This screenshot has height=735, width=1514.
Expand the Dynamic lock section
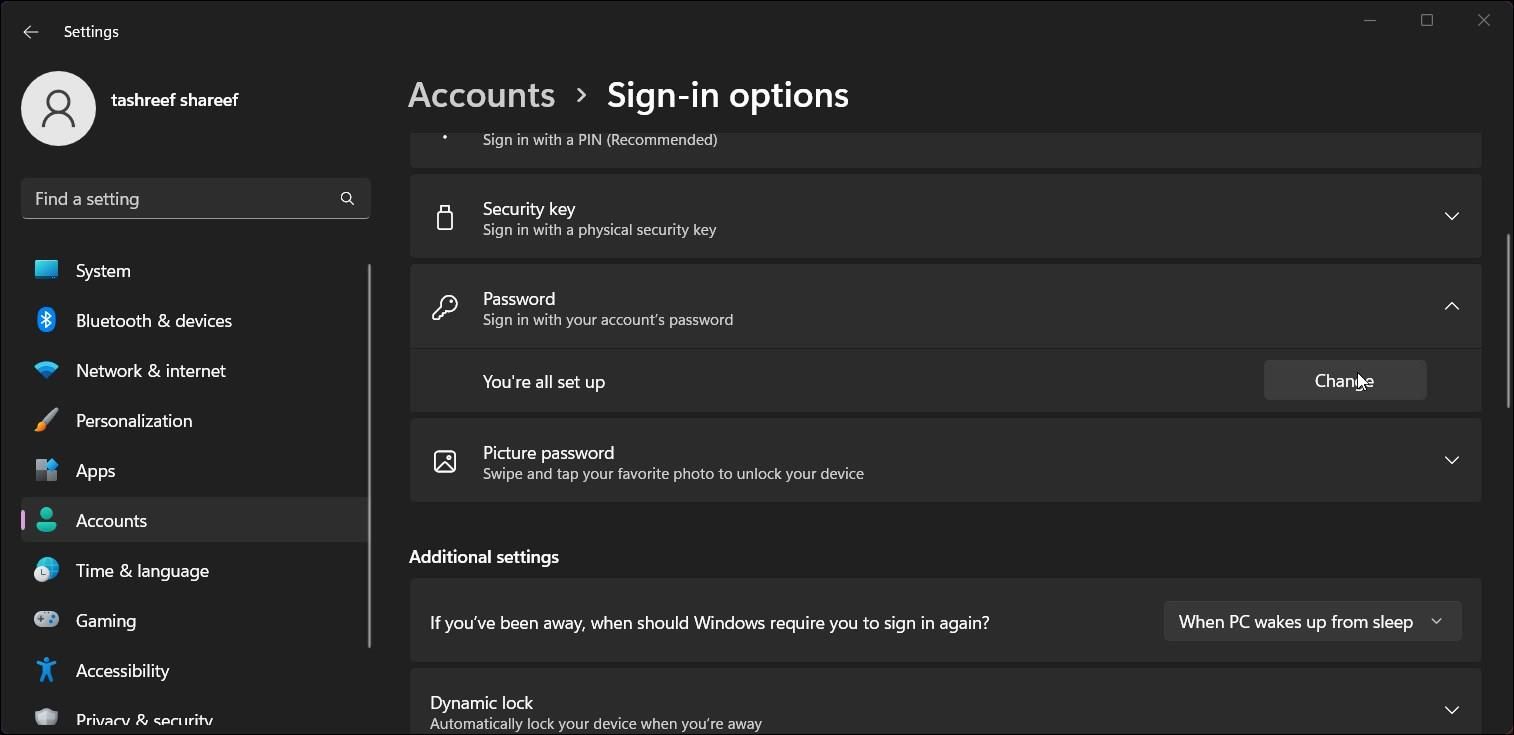click(1451, 709)
